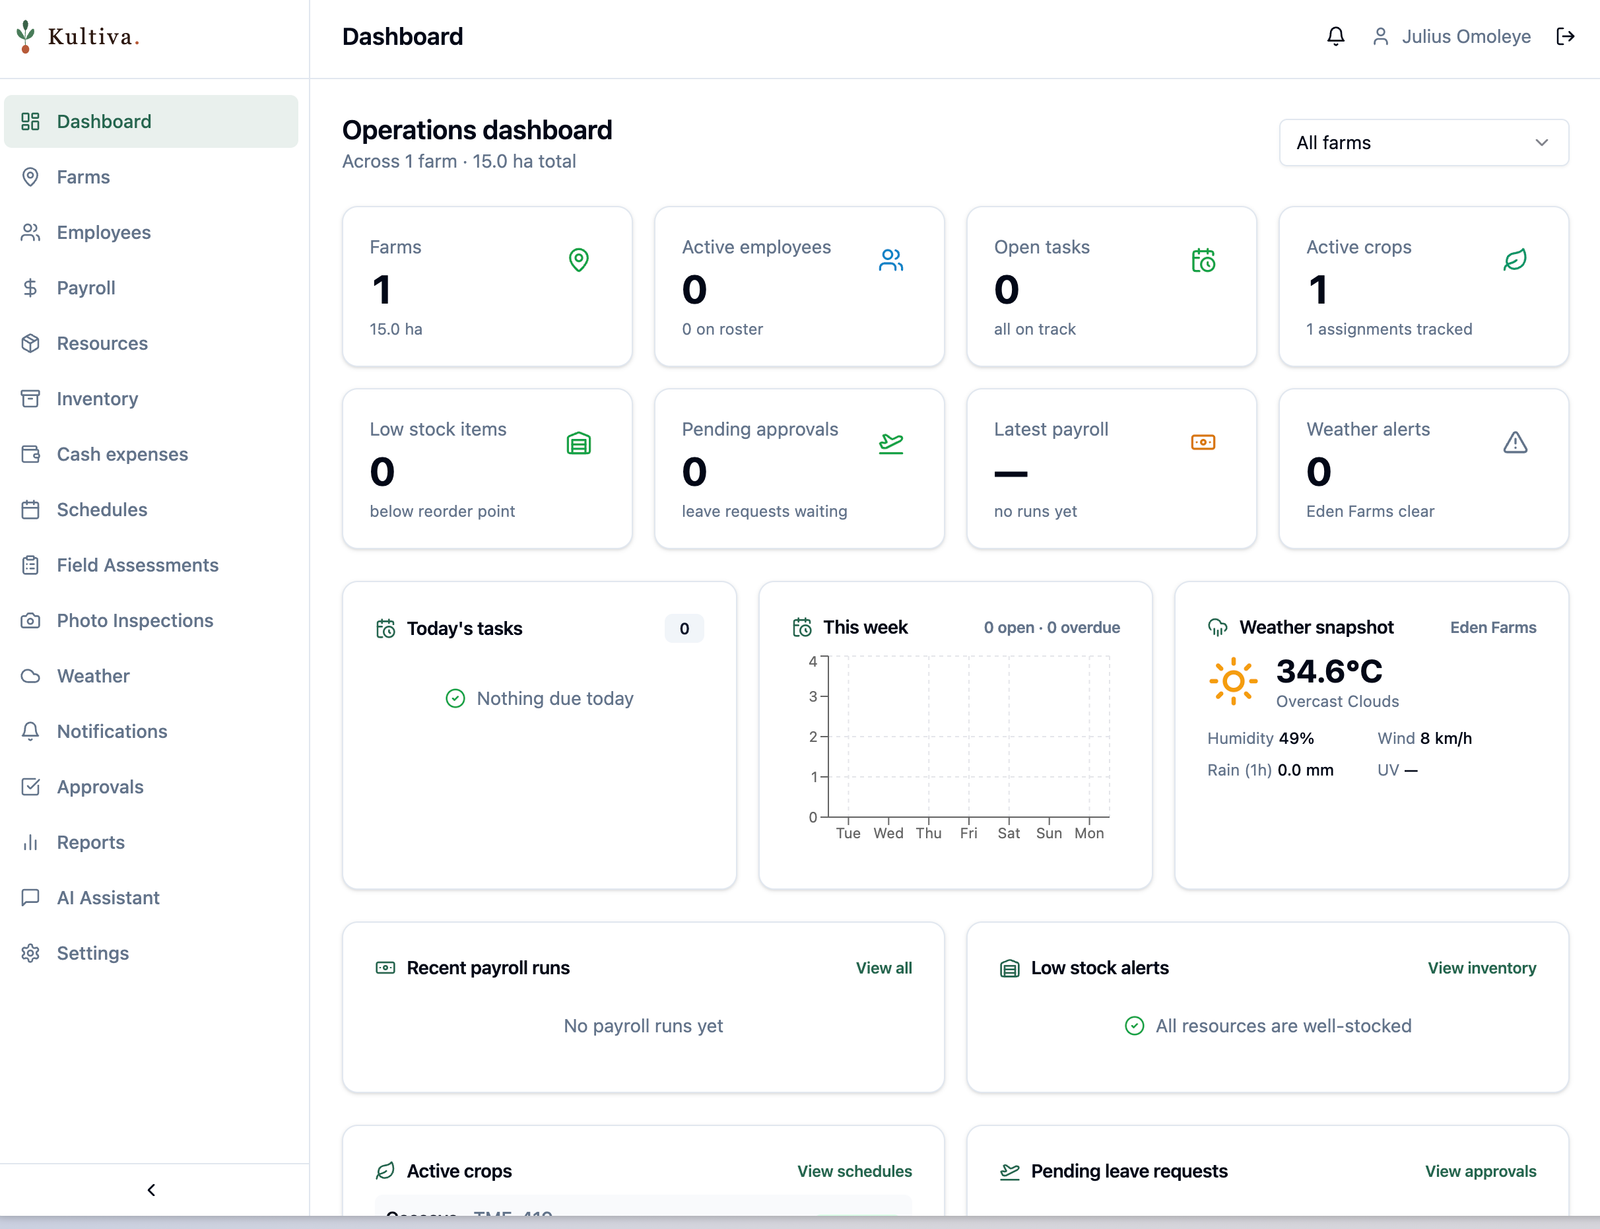Click 'Nothing due today' message
Viewport: 1600px width, 1229px height.
(x=555, y=699)
